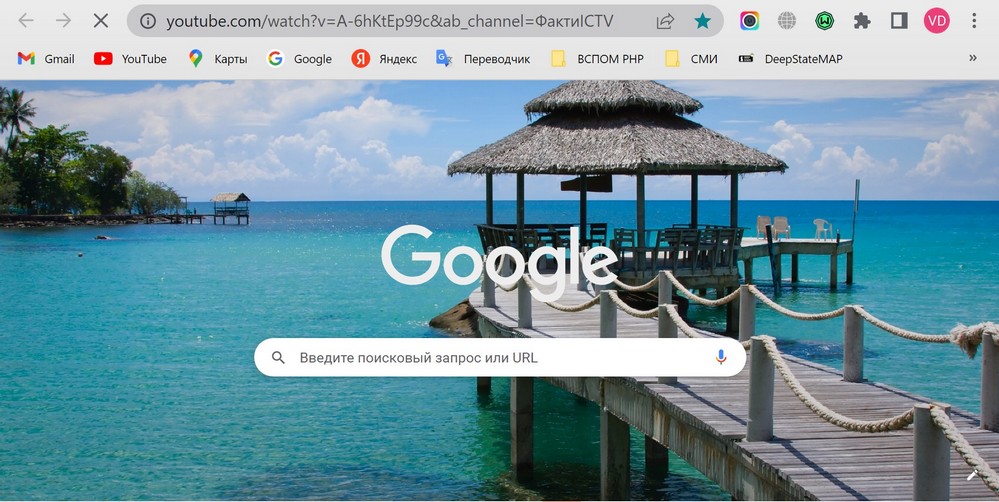Screen dimensions: 999x502
Task: Click the browser Forward arrow
Action: click(x=63, y=21)
